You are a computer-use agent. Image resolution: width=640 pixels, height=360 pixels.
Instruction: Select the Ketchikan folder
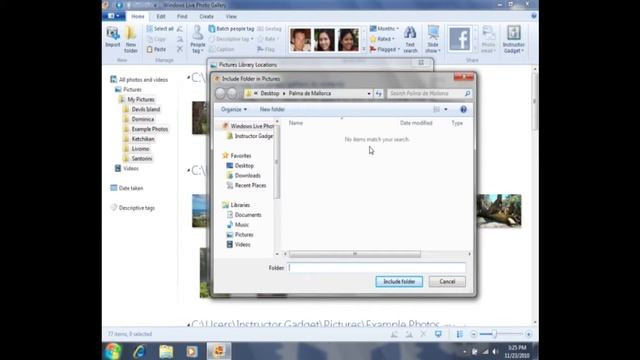pos(139,139)
